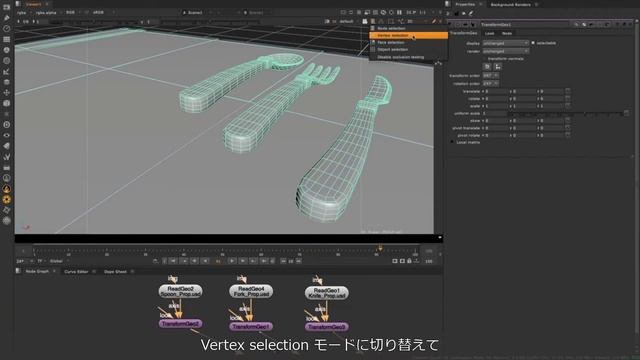Select the TransformGeo2 node

coord(180,324)
